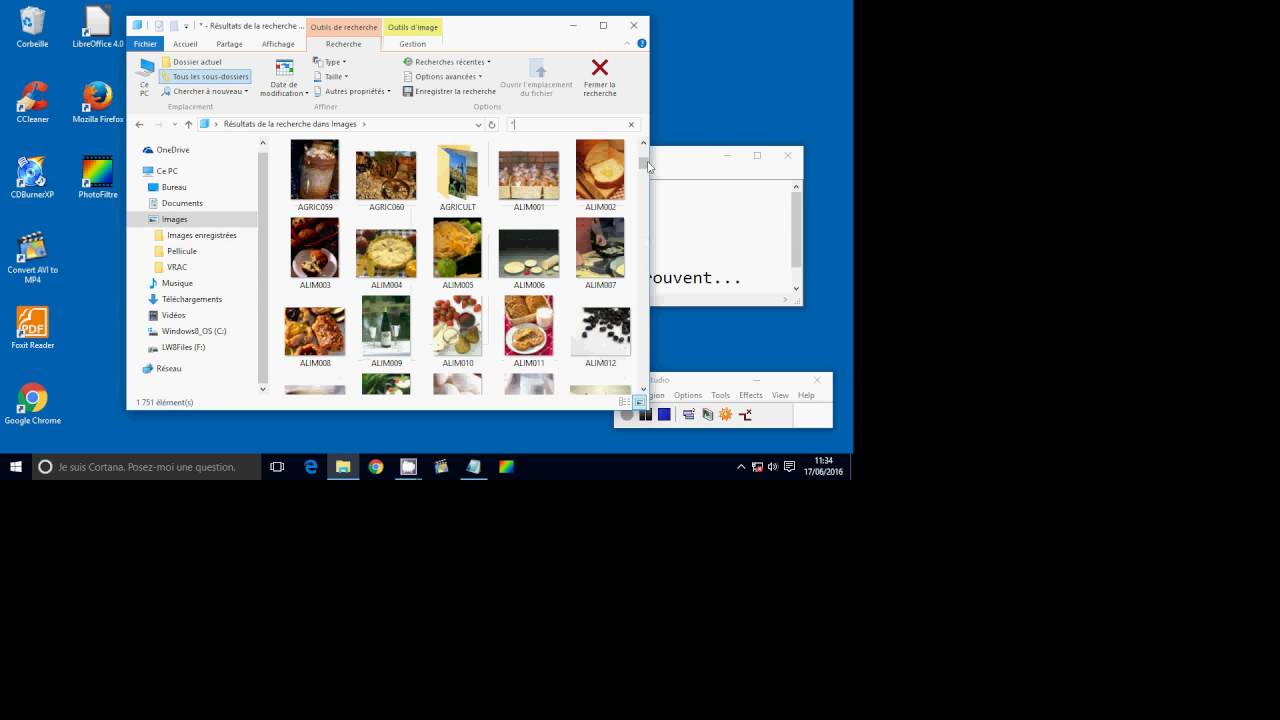Click the Windows Start button
Image resolution: width=1280 pixels, height=720 pixels.
[16, 466]
